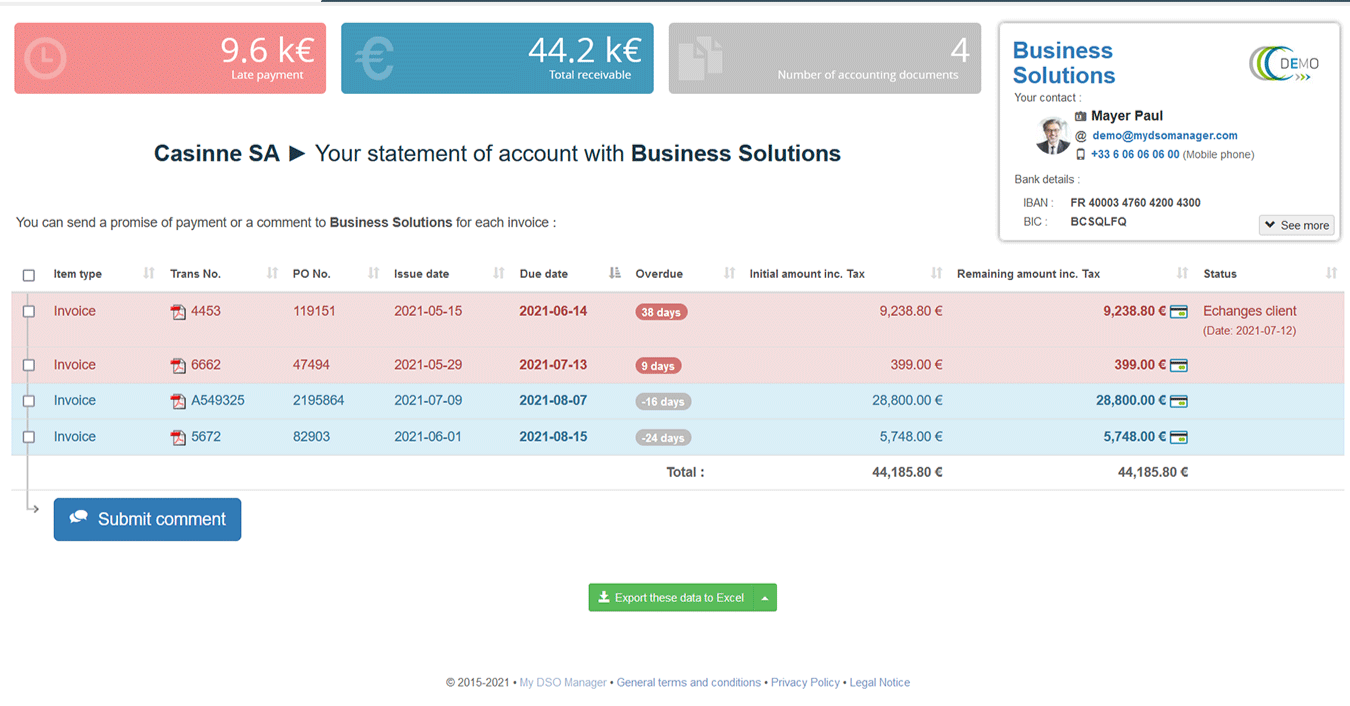Click the demo@mydsomanager.com email link
The width and height of the screenshot is (1350, 706).
click(x=1164, y=135)
